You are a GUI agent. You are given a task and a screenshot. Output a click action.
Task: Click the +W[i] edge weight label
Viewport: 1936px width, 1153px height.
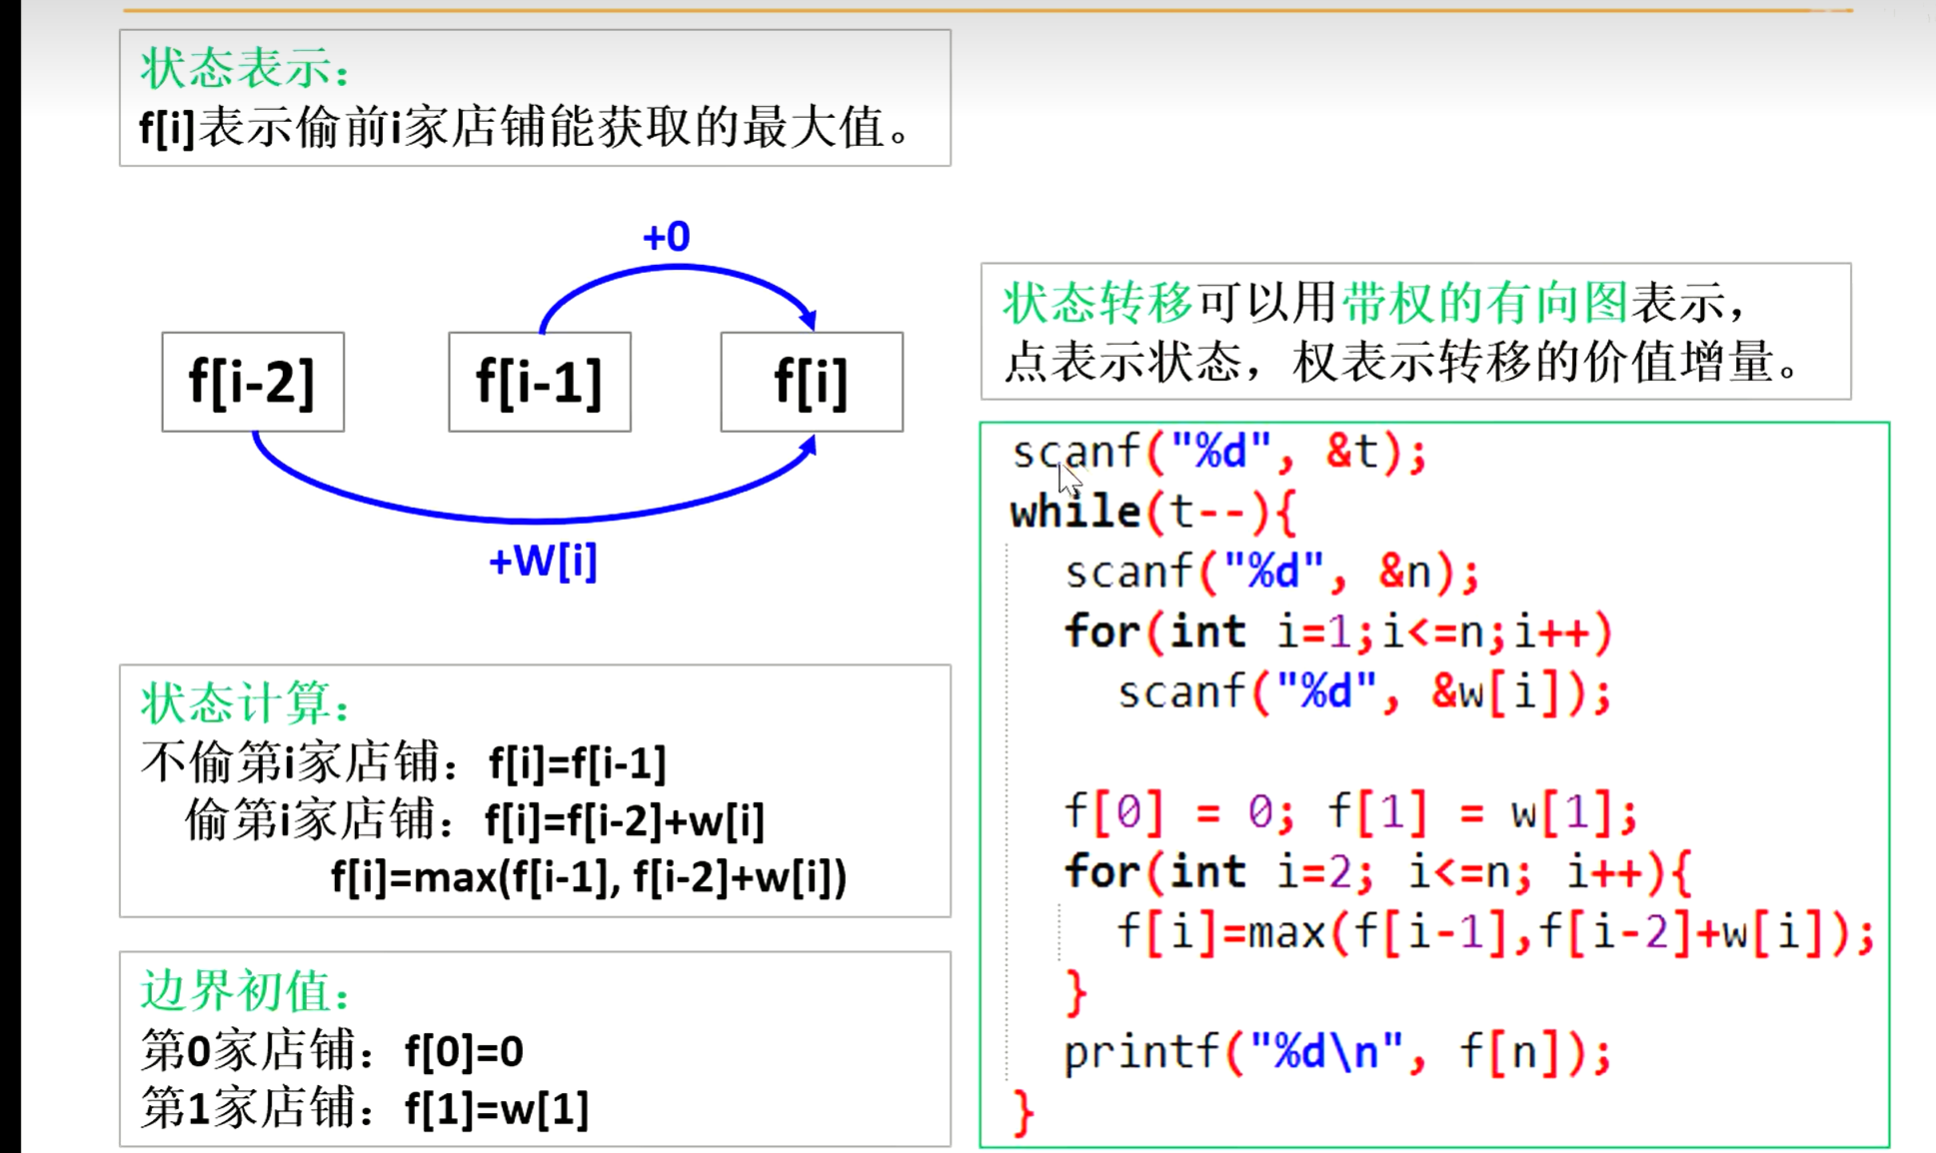542,561
